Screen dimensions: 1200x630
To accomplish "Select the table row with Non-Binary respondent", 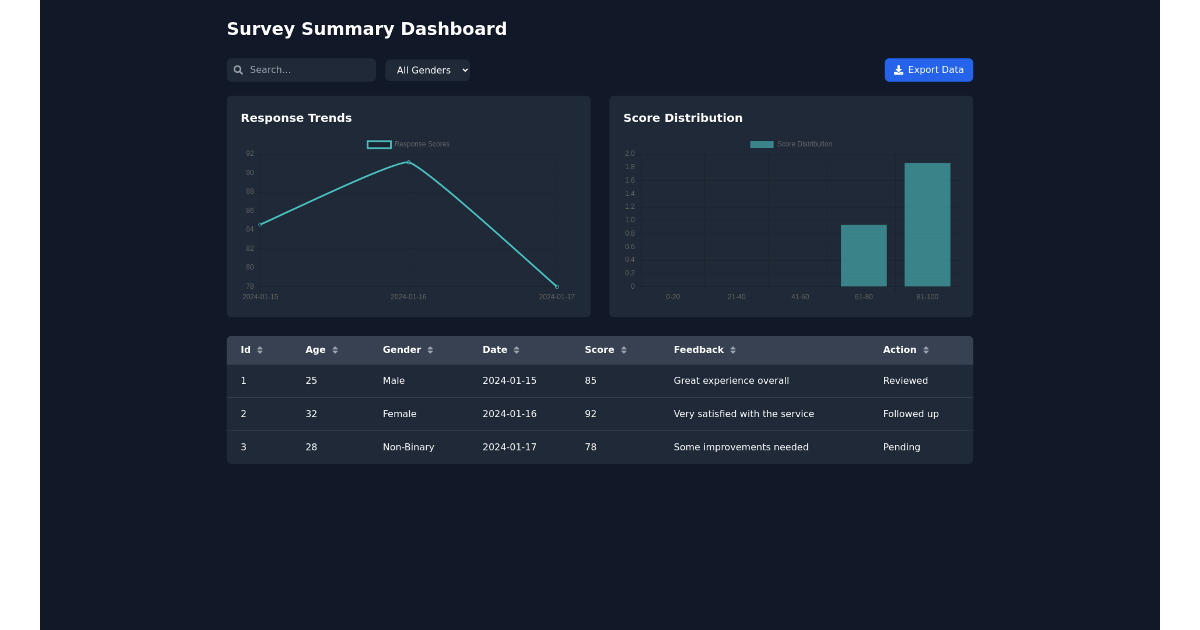I will (x=600, y=447).
